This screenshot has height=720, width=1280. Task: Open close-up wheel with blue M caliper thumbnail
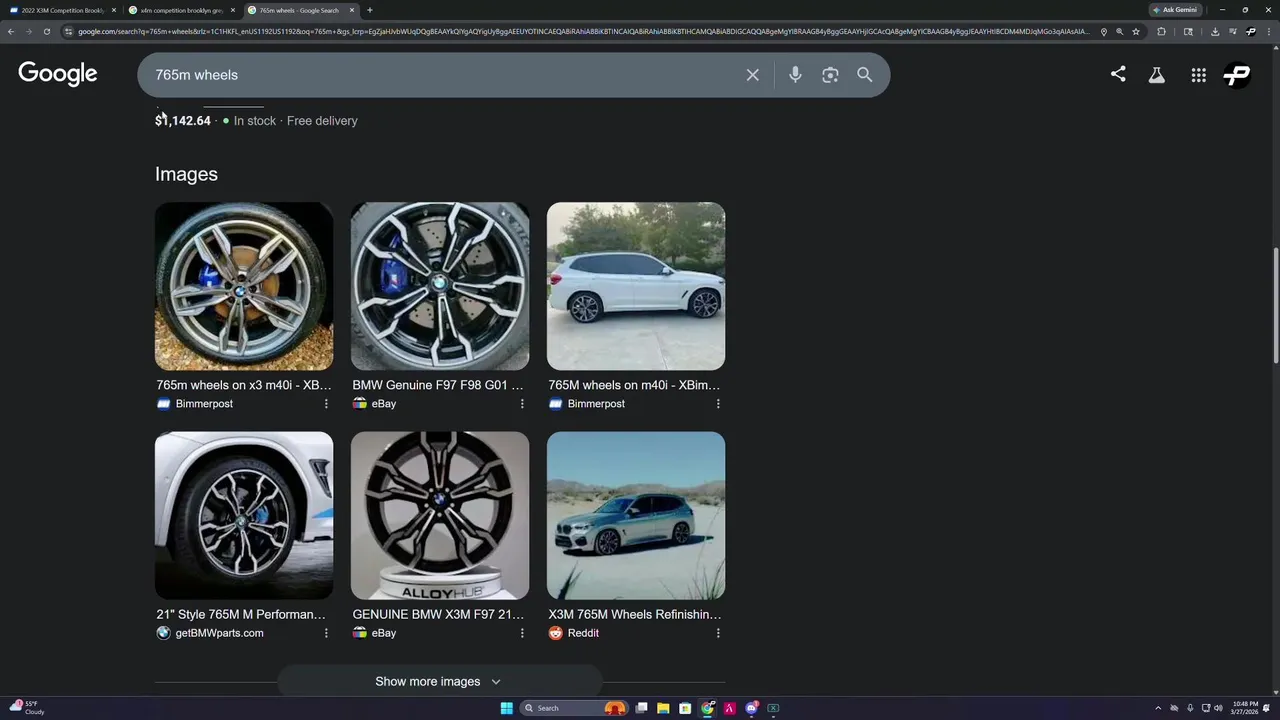[x=440, y=286]
